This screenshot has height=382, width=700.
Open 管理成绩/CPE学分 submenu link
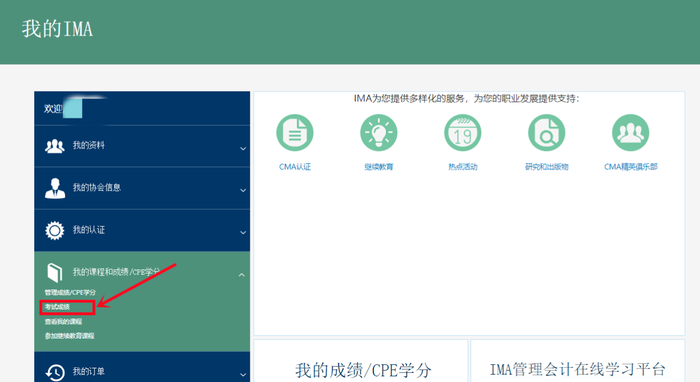pos(70,292)
